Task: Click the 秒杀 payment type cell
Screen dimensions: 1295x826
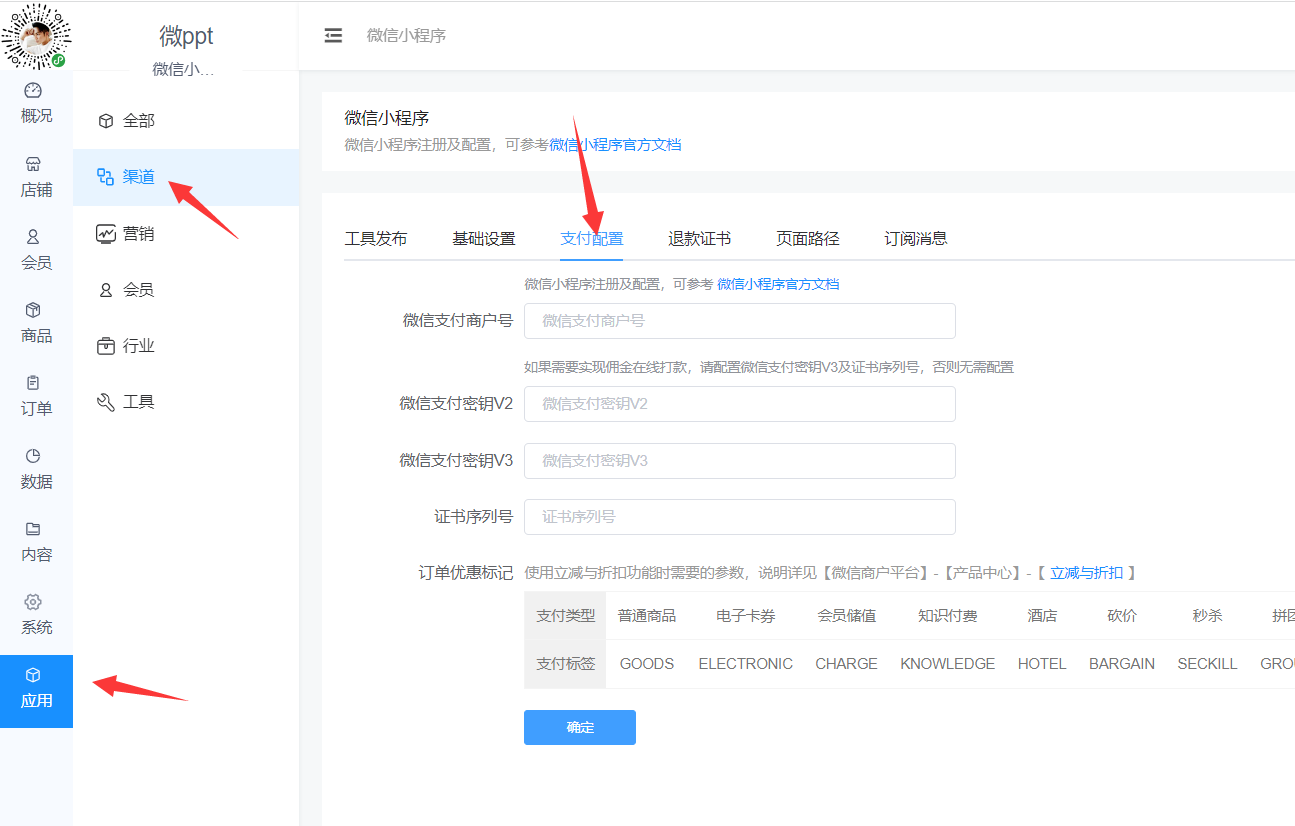Action: coord(1207,616)
